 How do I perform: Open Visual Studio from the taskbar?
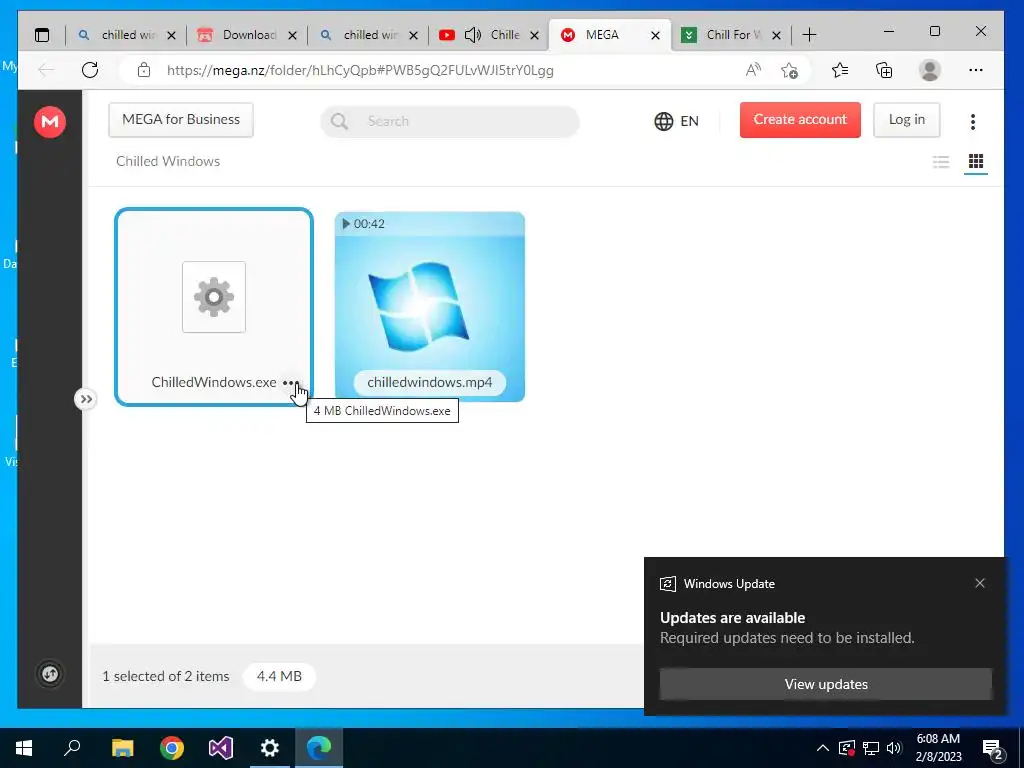pyautogui.click(x=221, y=748)
